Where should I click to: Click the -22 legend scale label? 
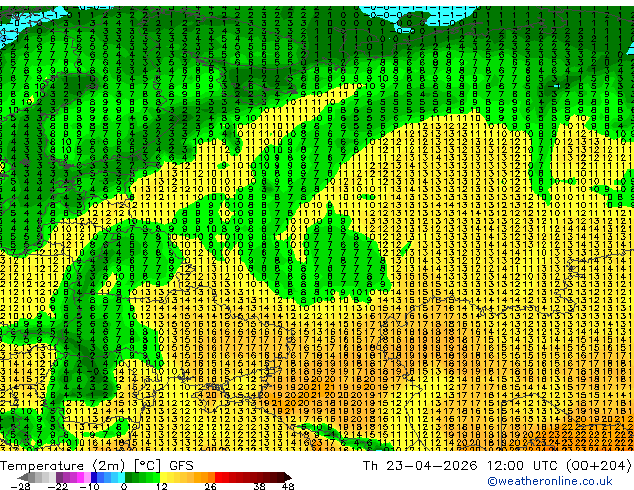[57, 486]
